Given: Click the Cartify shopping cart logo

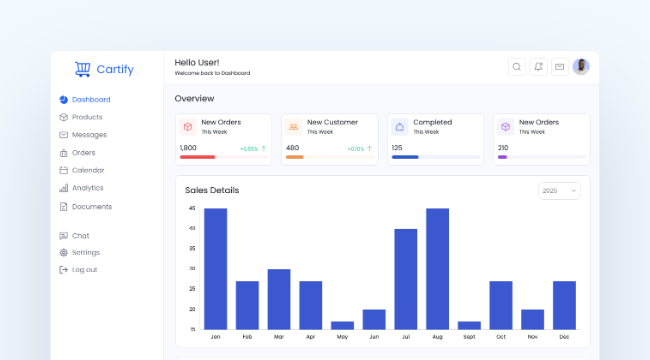Looking at the screenshot, I should [x=82, y=69].
